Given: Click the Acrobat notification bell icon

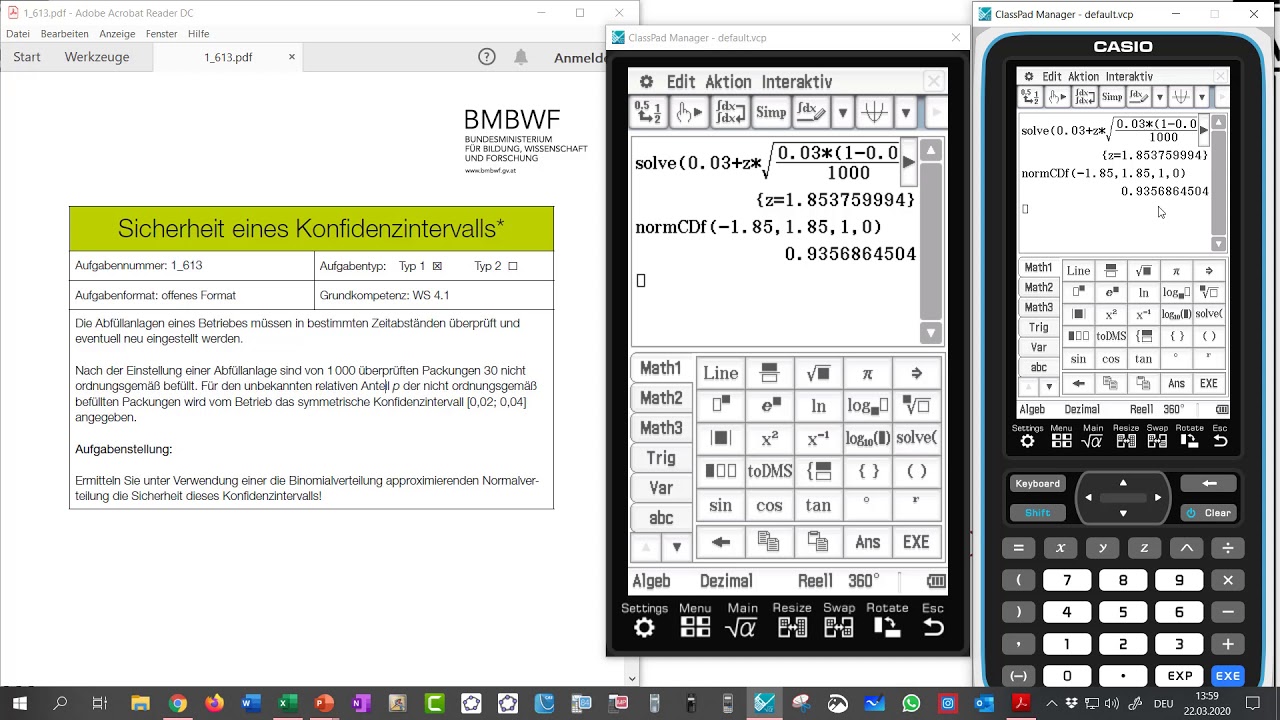Looking at the screenshot, I should click(521, 57).
